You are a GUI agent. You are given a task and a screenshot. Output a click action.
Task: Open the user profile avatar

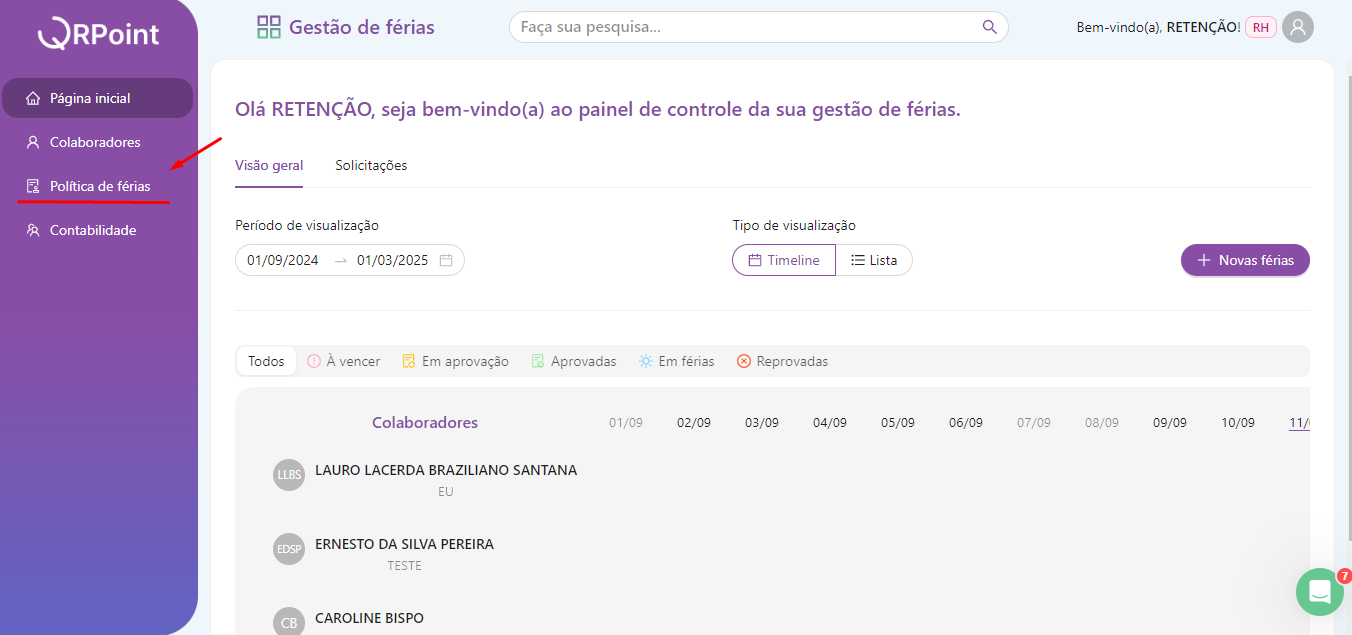point(1297,27)
